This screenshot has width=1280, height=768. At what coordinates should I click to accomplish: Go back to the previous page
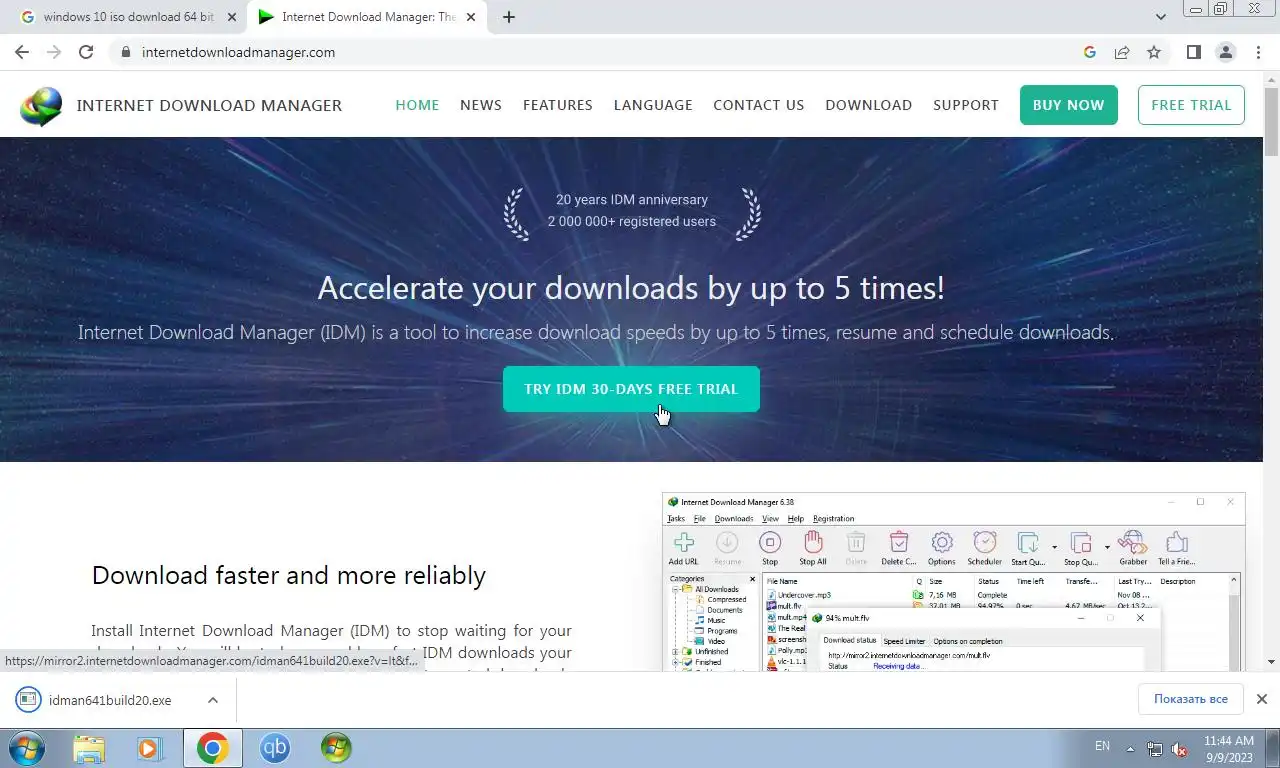tap(22, 52)
